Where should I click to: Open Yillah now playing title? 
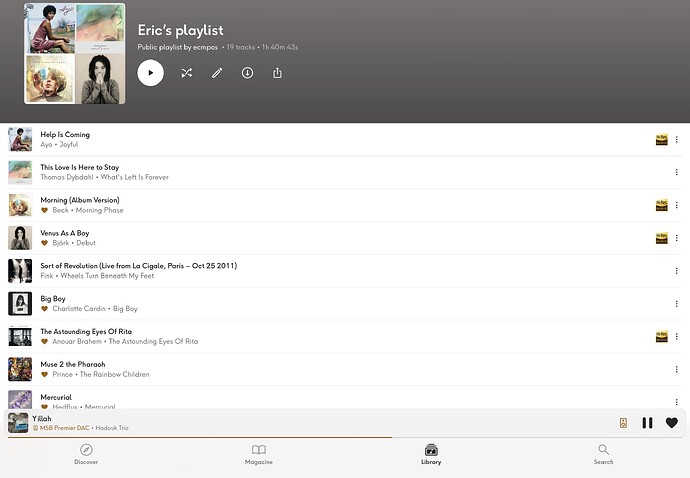tap(42, 419)
